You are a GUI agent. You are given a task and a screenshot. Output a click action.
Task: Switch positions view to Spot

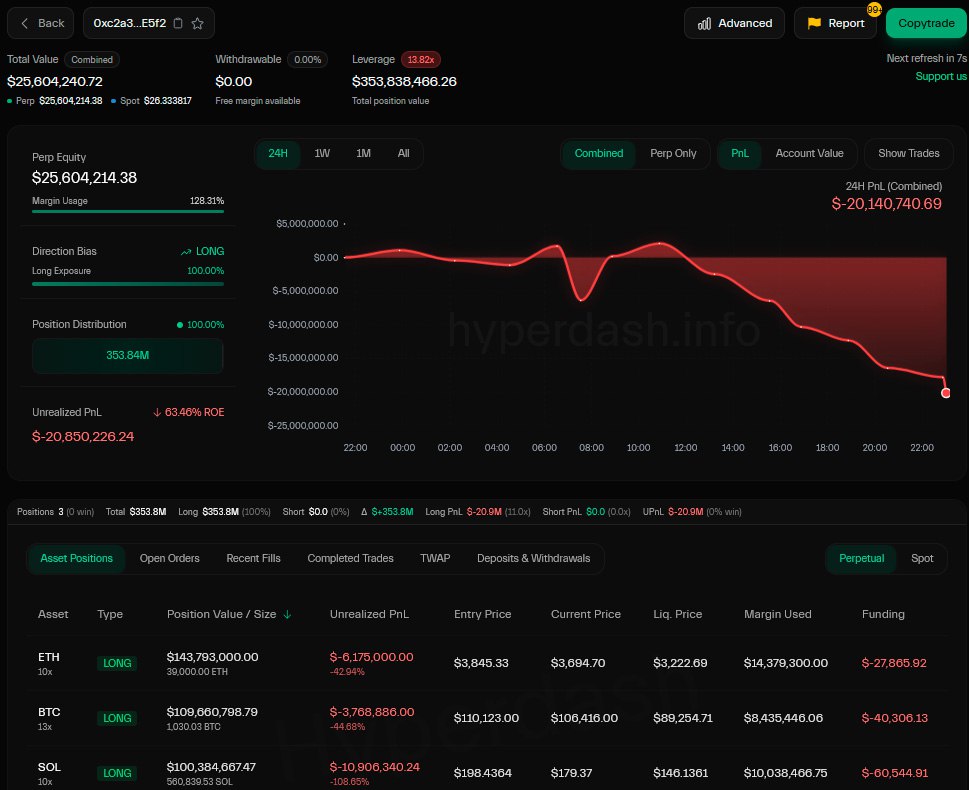922,558
